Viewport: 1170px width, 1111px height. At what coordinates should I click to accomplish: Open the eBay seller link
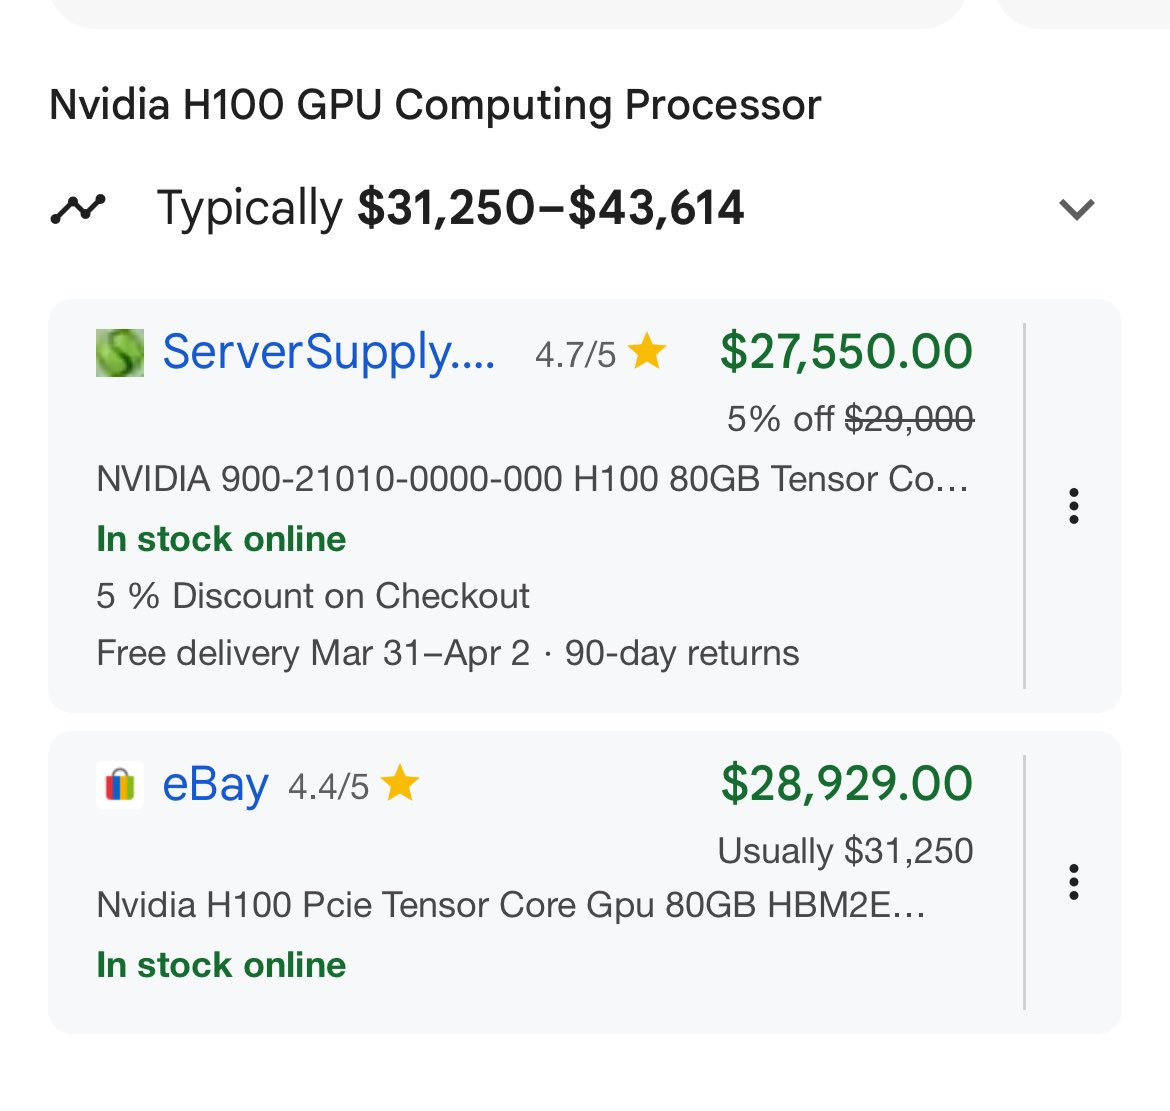pyautogui.click(x=215, y=785)
